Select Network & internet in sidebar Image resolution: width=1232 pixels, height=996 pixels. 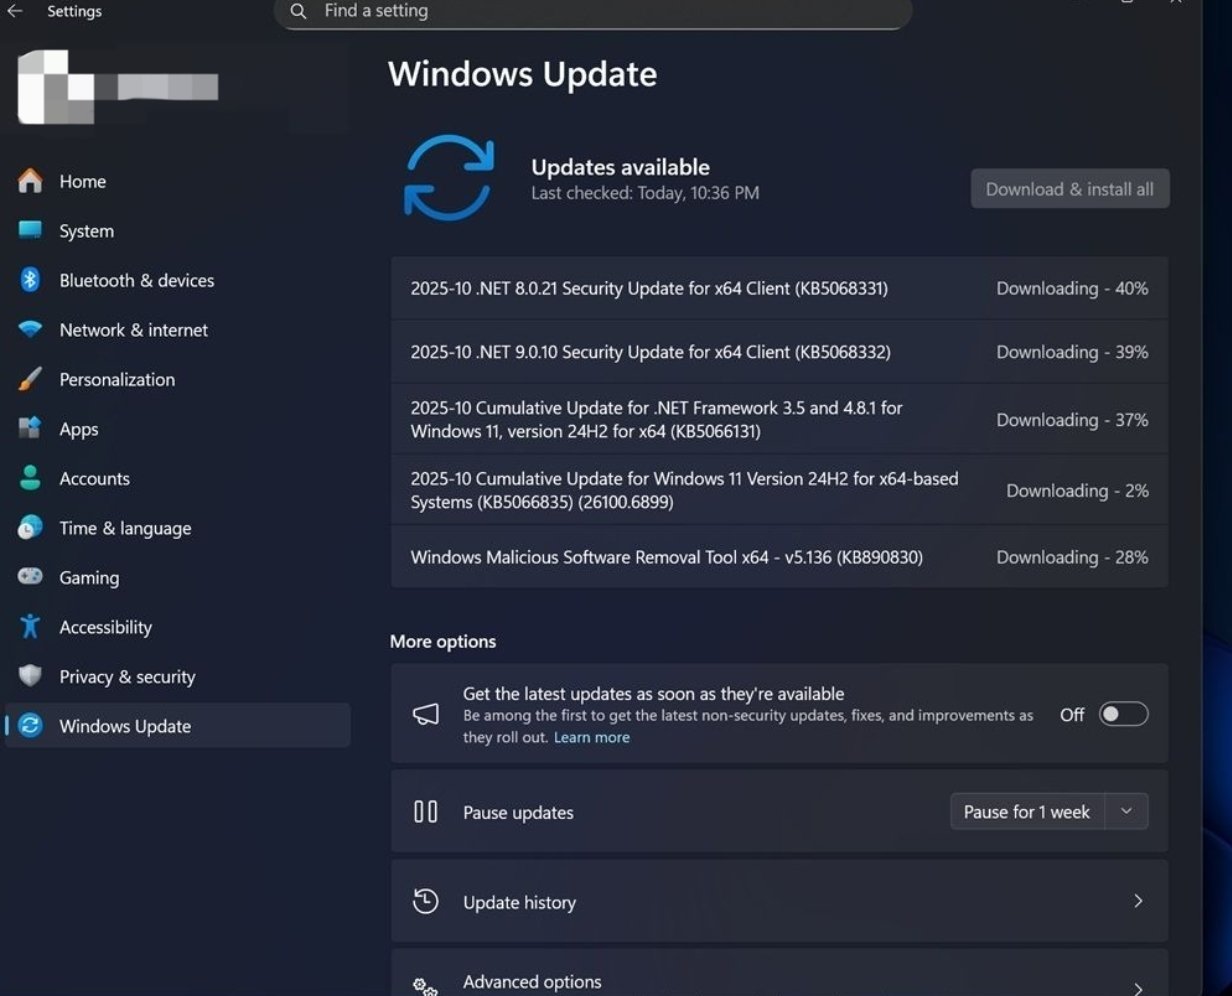point(178,329)
